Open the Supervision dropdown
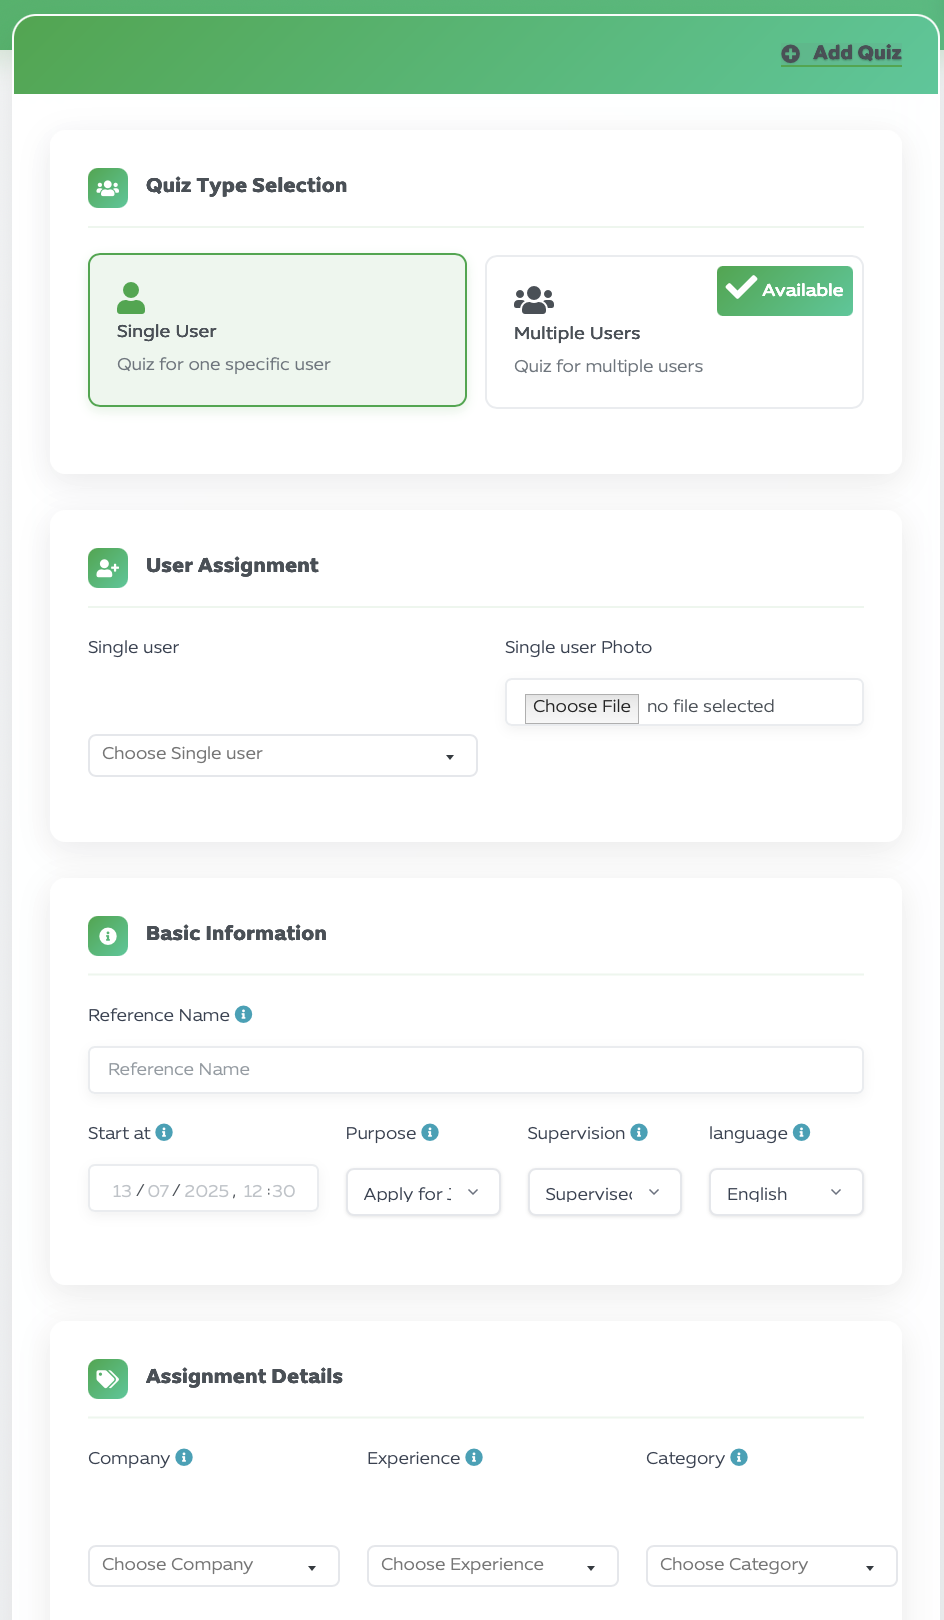Image resolution: width=944 pixels, height=1620 pixels. point(604,1192)
